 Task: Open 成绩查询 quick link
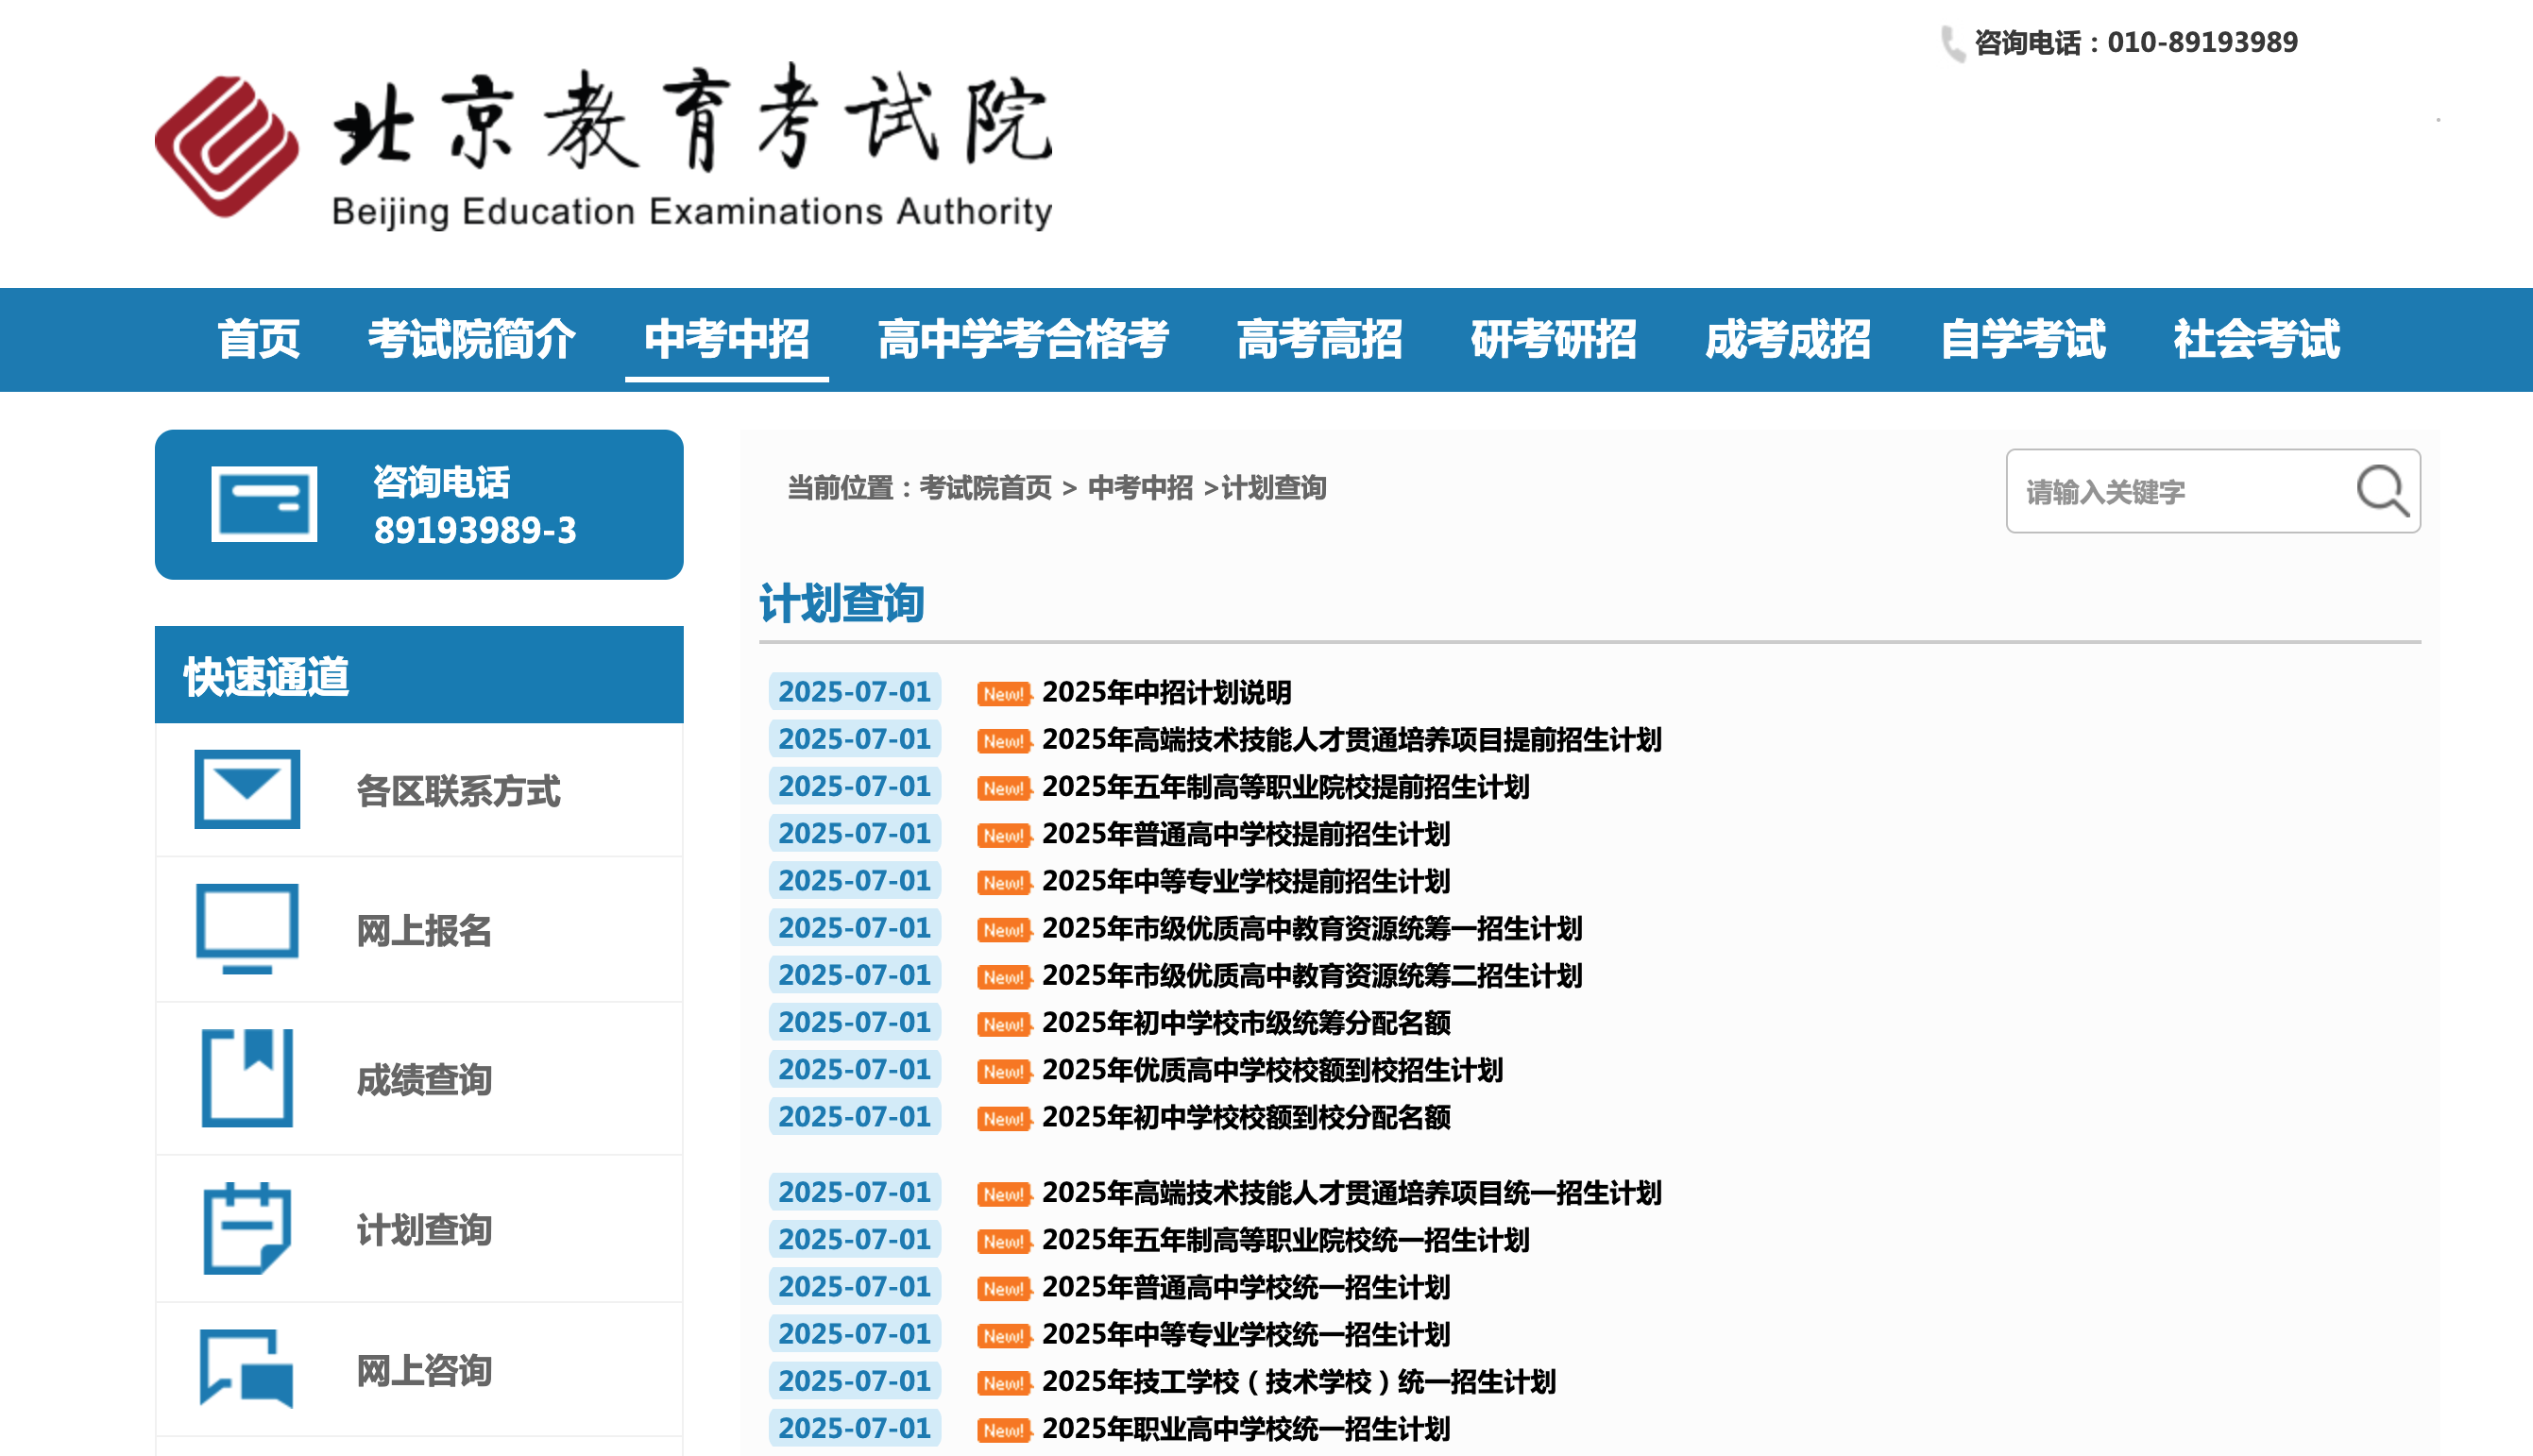[x=424, y=1080]
